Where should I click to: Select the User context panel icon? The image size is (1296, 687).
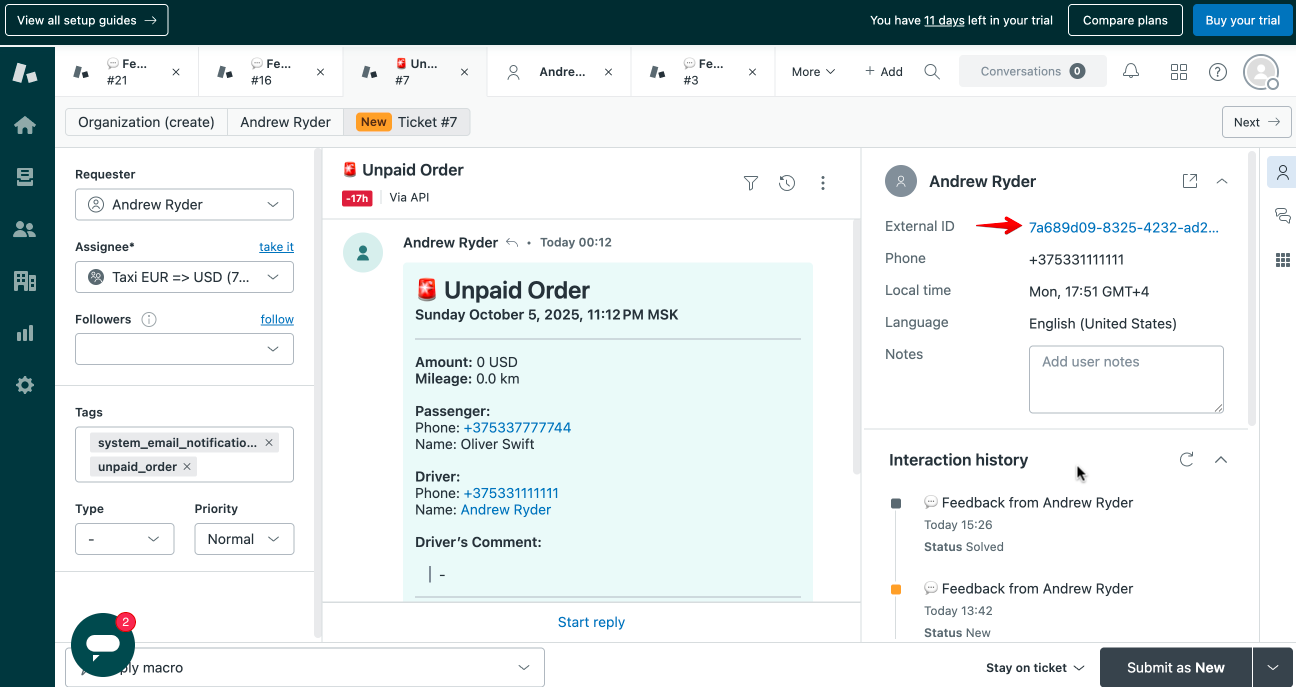[1282, 172]
